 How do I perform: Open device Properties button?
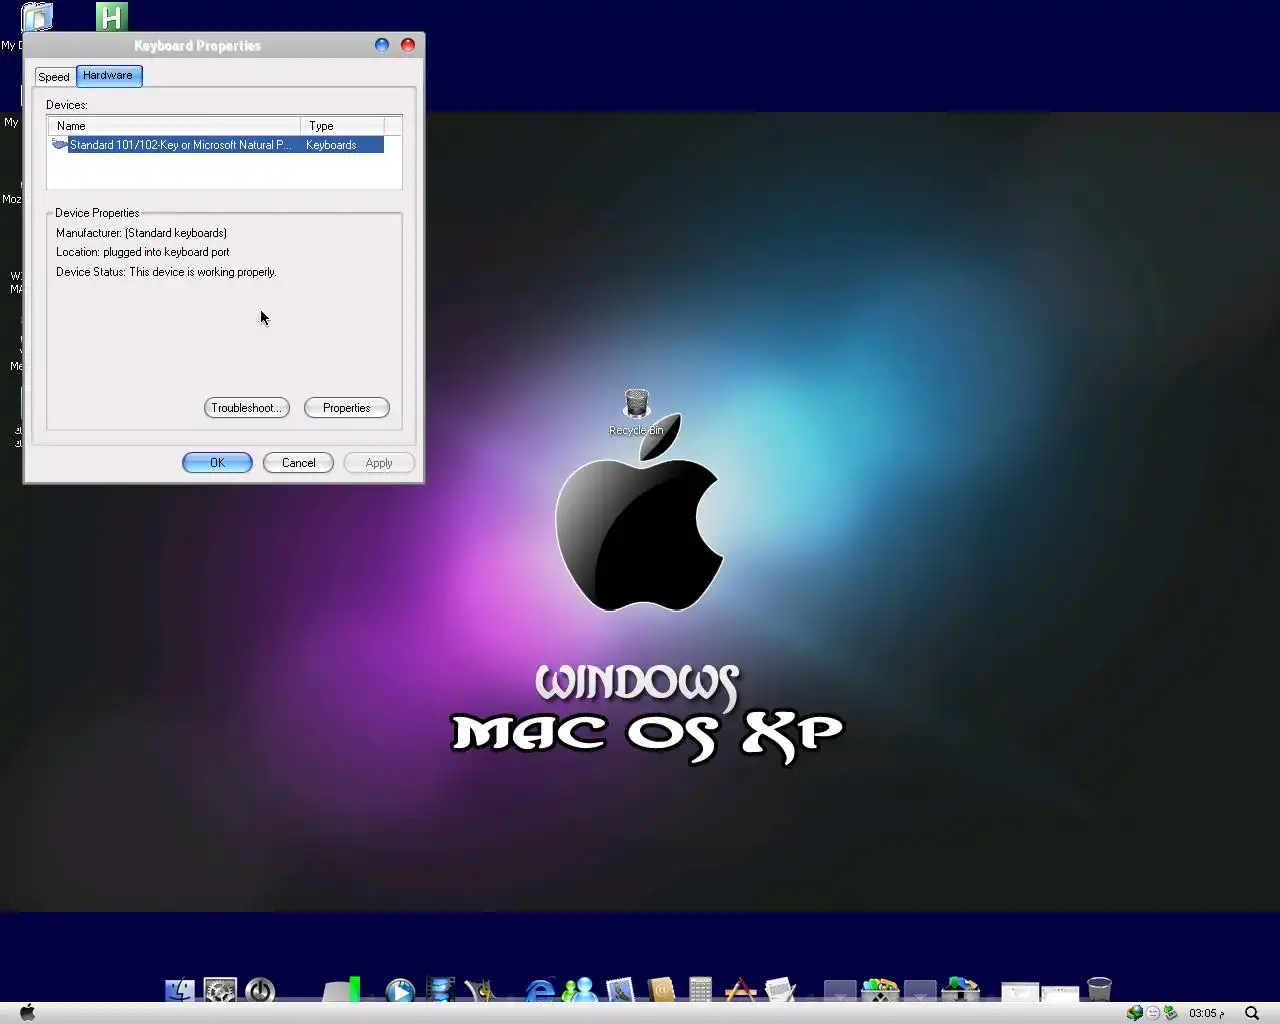(347, 408)
